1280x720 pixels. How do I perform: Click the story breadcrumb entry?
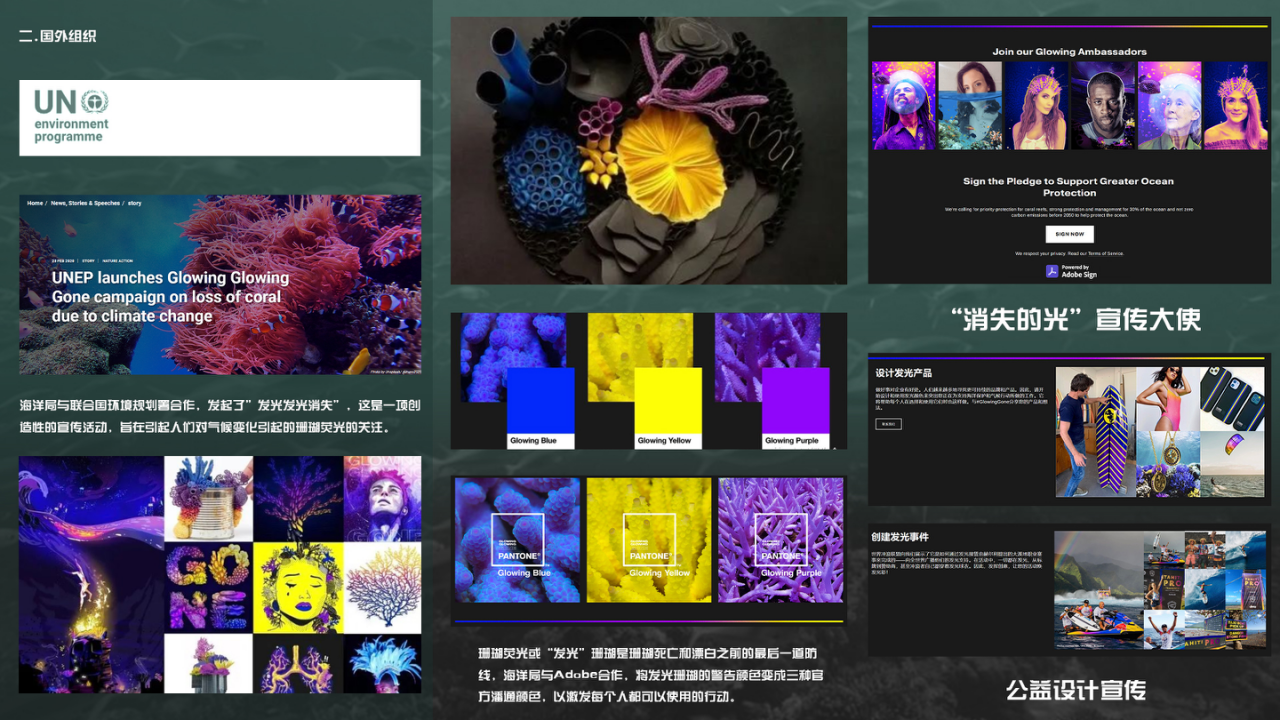[134, 203]
